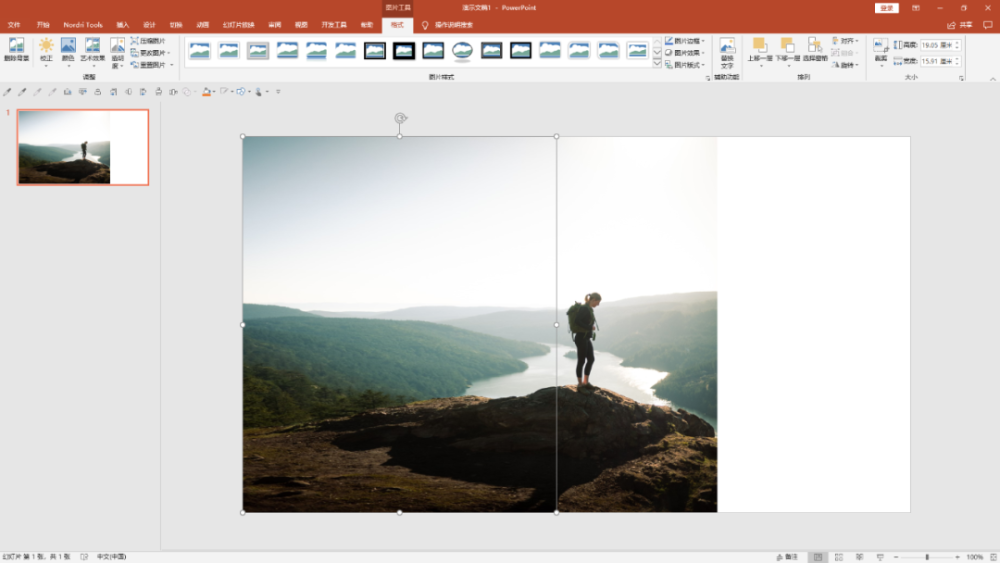1000x563 pixels.
Task: Open the Design (设计) tab
Action: click(x=149, y=25)
